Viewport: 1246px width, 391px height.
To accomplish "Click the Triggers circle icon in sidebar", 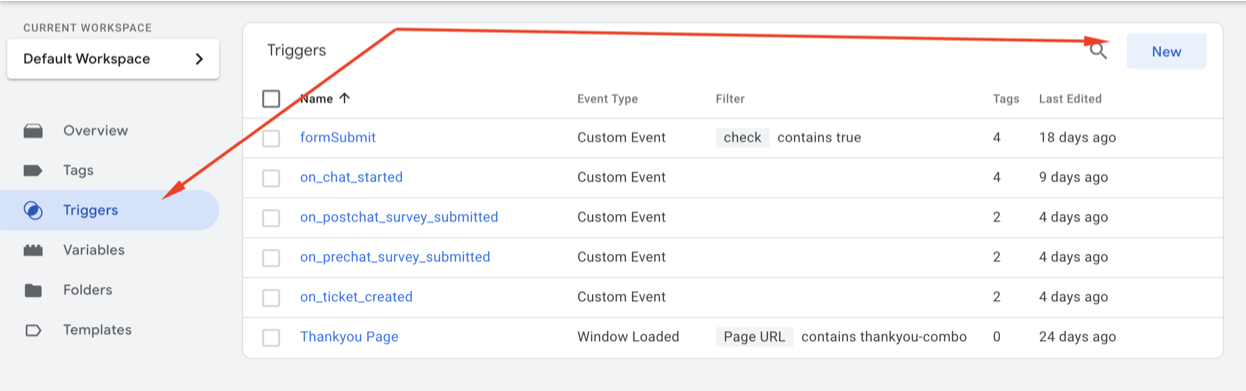I will pyautogui.click(x=33, y=210).
